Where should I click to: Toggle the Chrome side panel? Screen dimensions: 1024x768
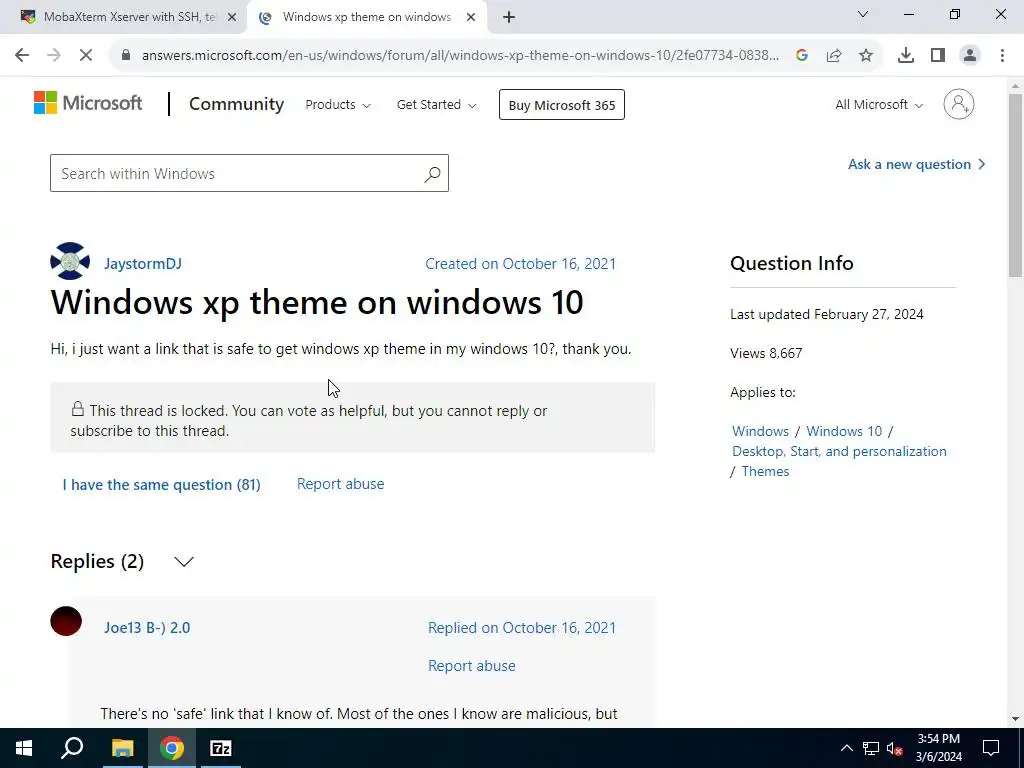[938, 56]
